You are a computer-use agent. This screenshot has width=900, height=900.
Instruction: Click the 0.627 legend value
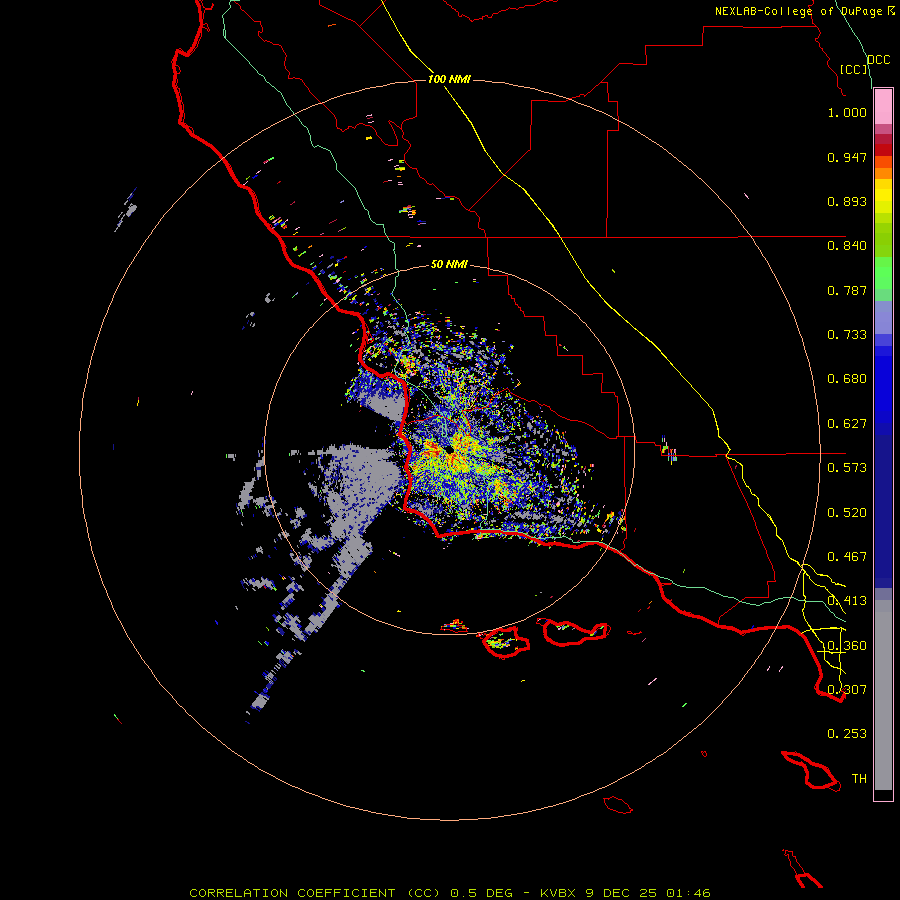pos(847,424)
